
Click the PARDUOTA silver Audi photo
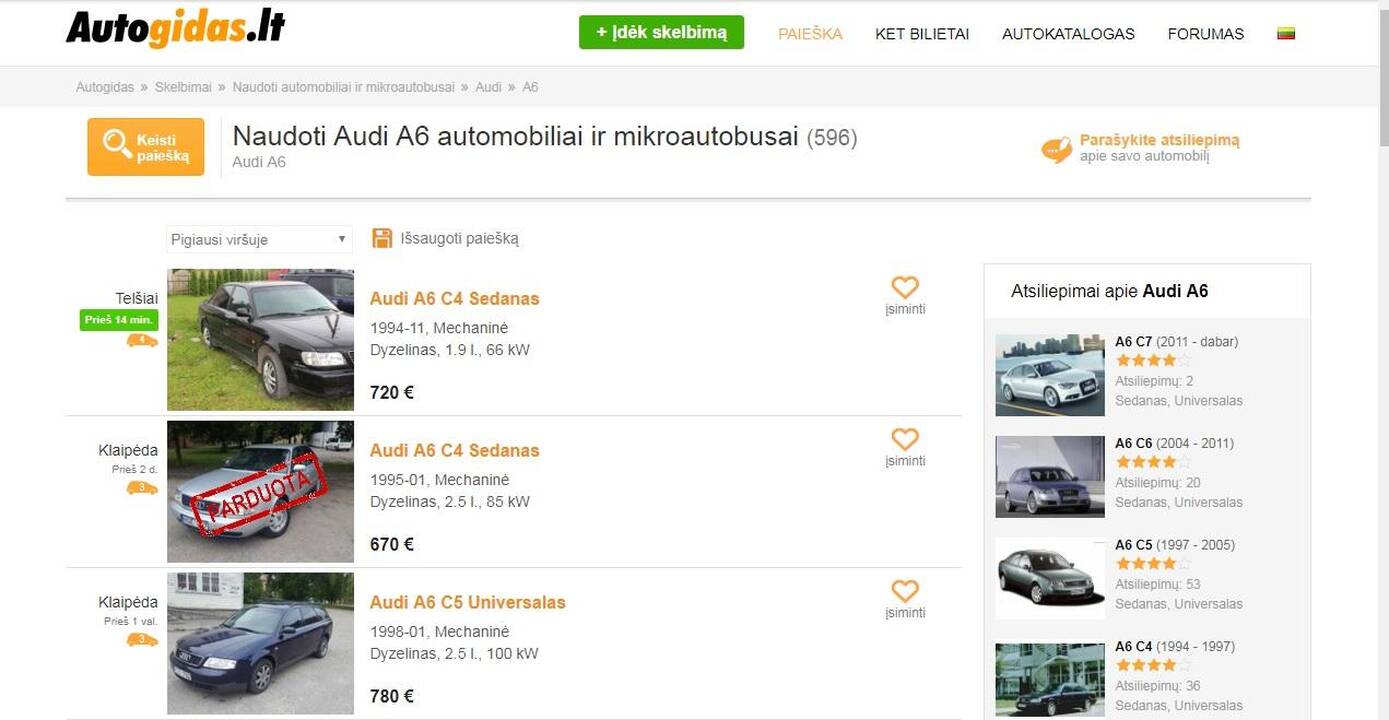(260, 492)
